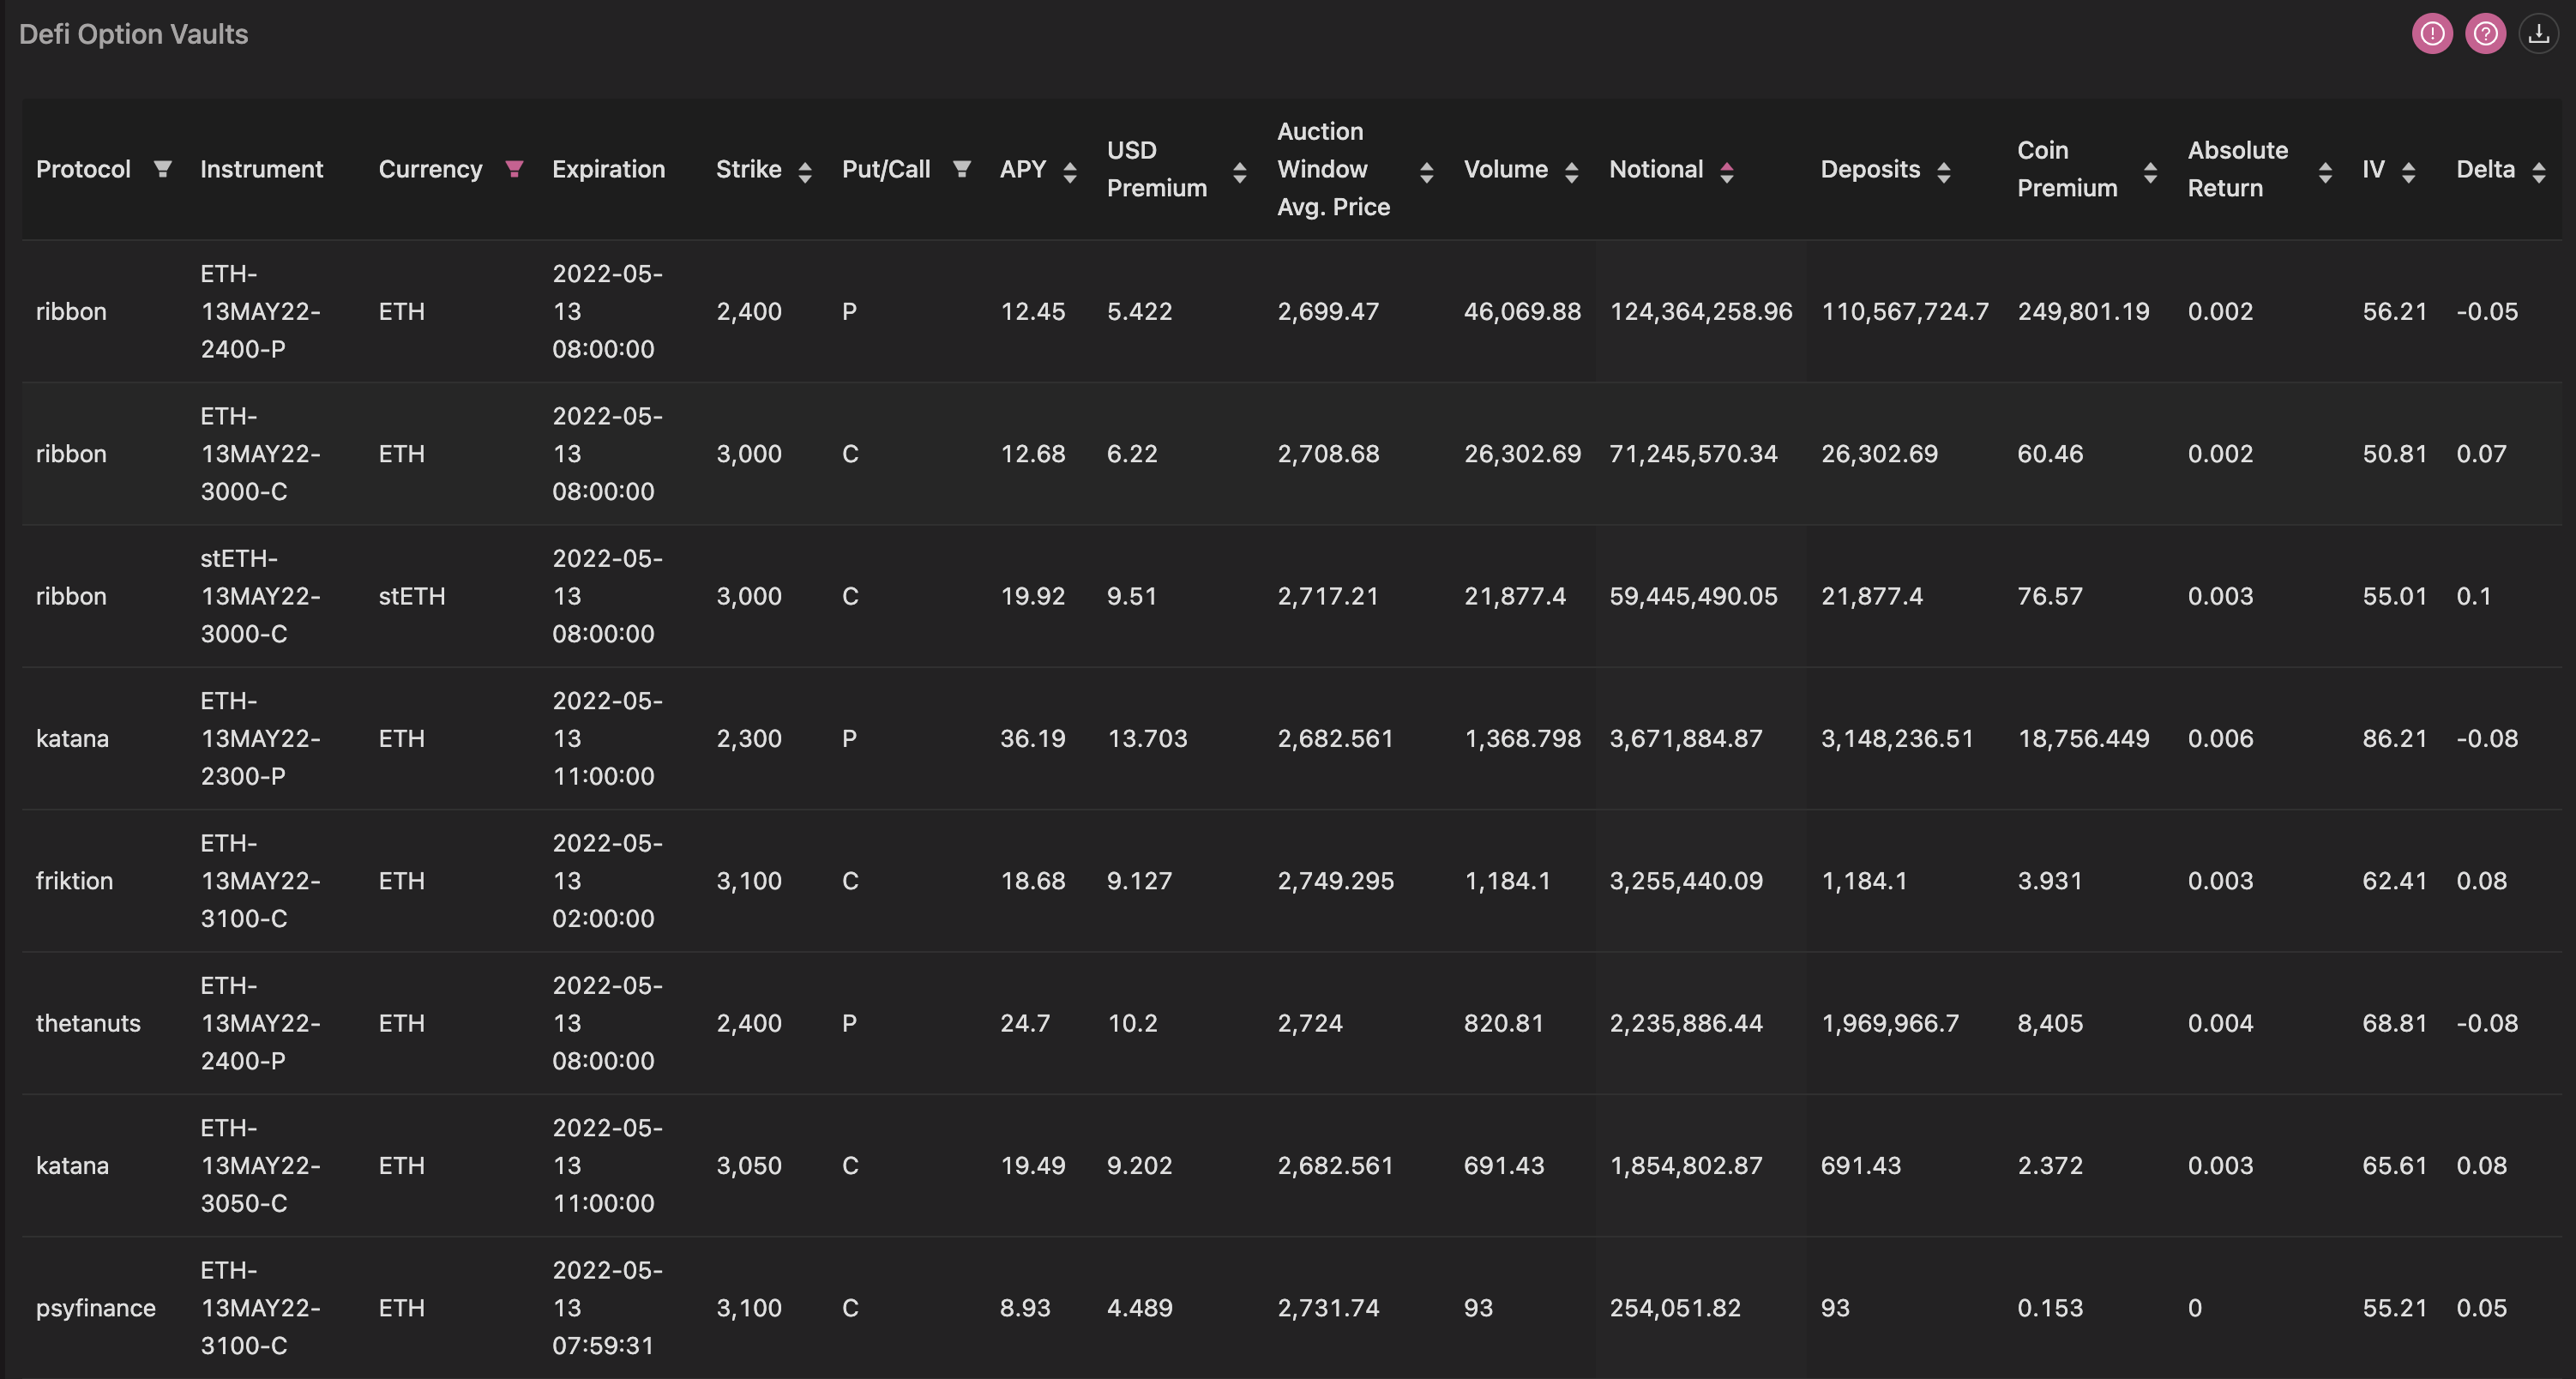Click USD premium value 13.703
The image size is (2576, 1379).
1147,738
